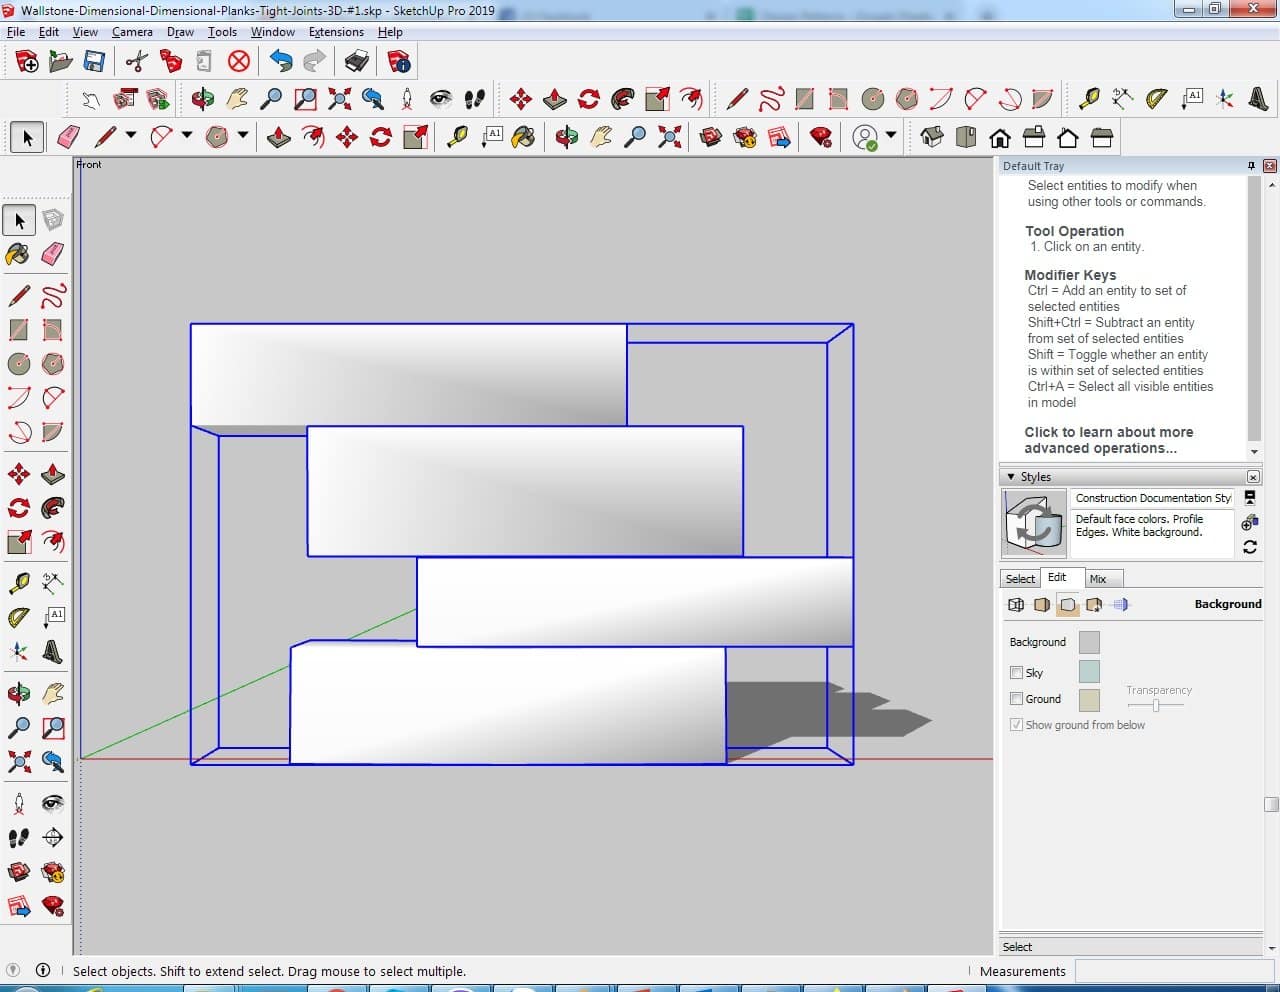Image resolution: width=1280 pixels, height=992 pixels.
Task: Enable the Ground checkbox
Action: coord(1016,699)
